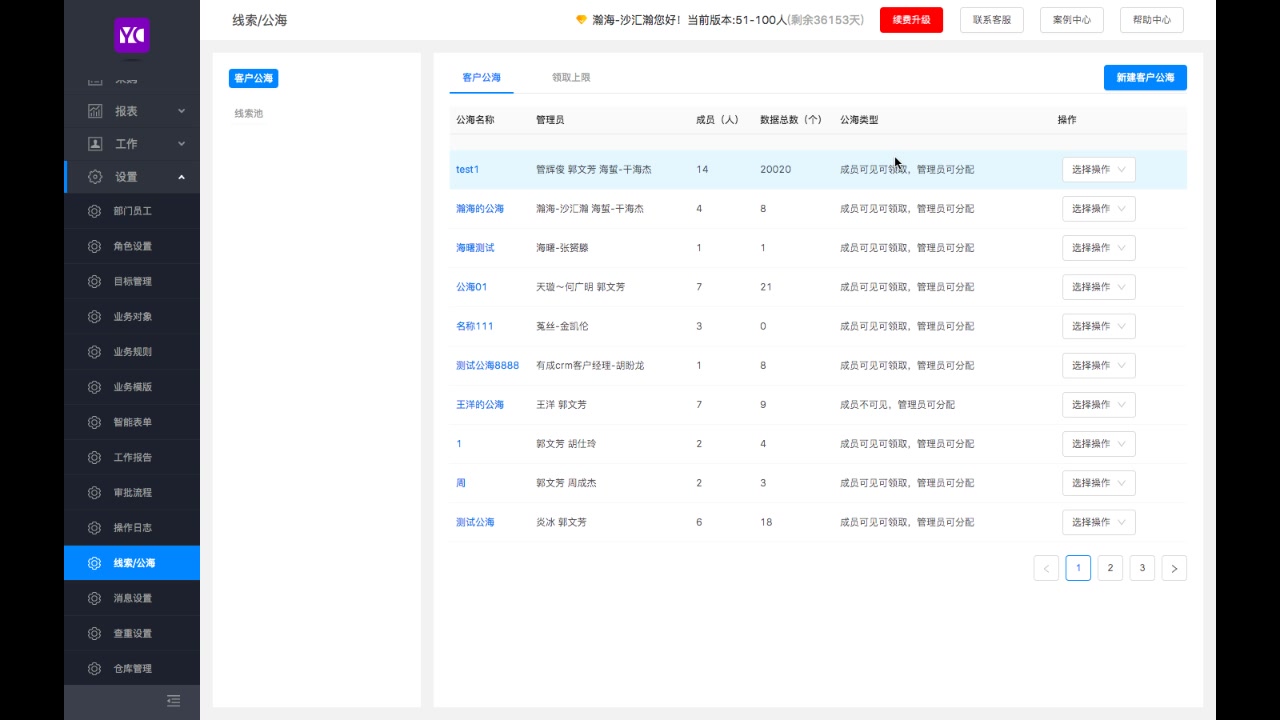Open 选择操作 dropdown for 瀚海的公海
This screenshot has width=1280, height=720.
pos(1098,209)
